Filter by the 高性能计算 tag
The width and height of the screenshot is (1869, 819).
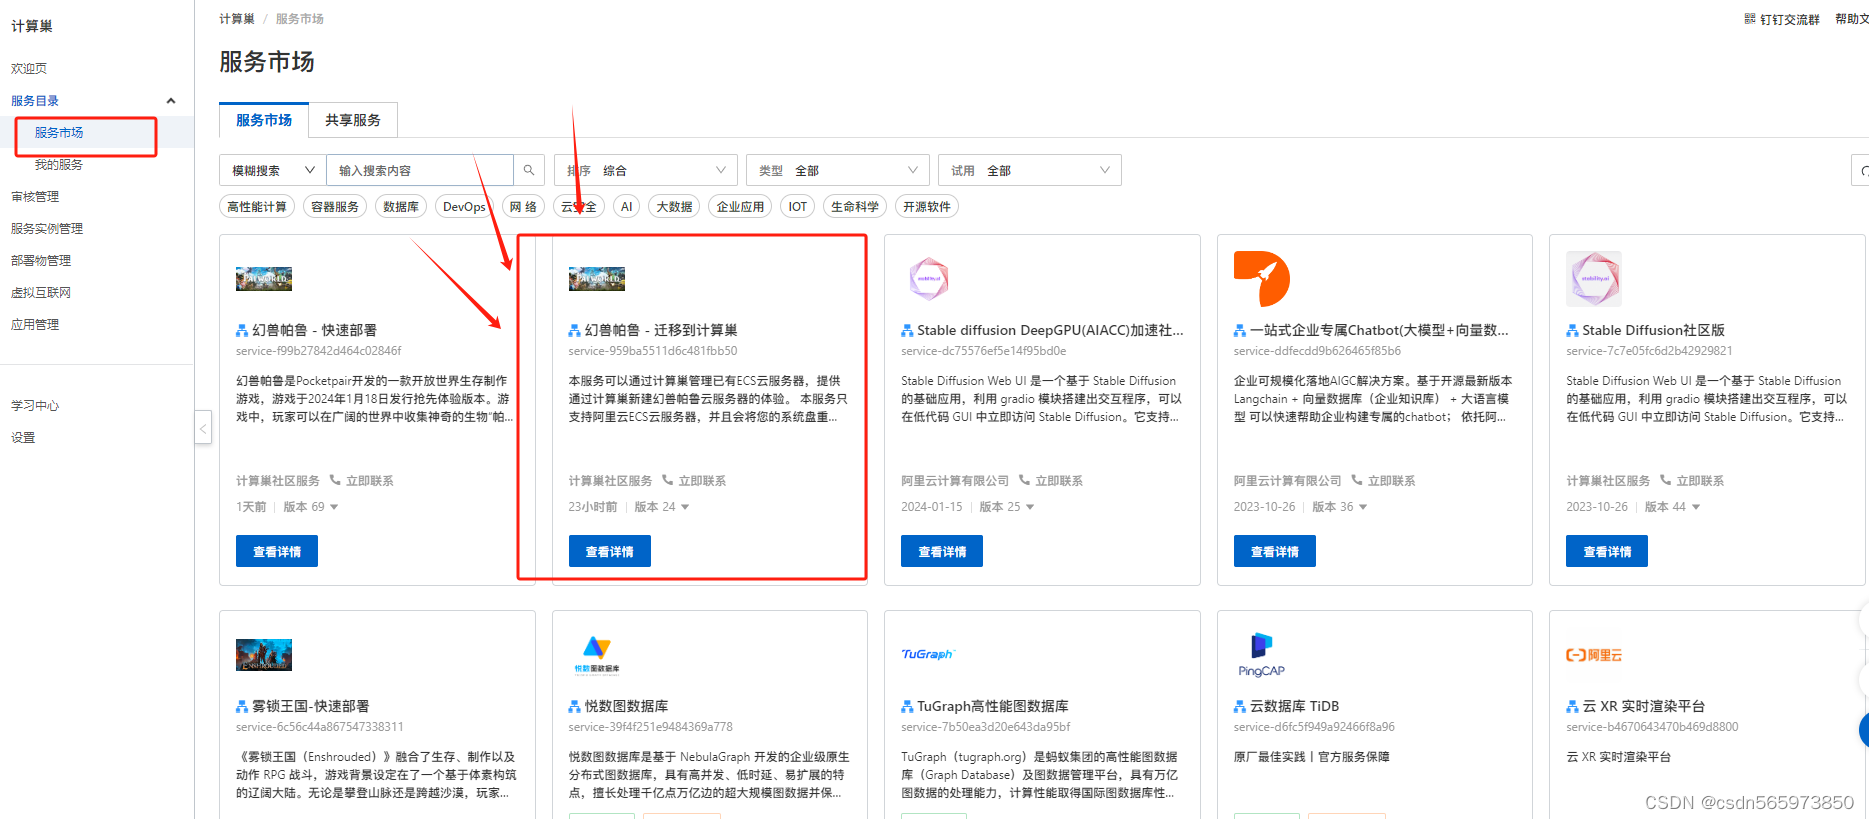point(257,206)
